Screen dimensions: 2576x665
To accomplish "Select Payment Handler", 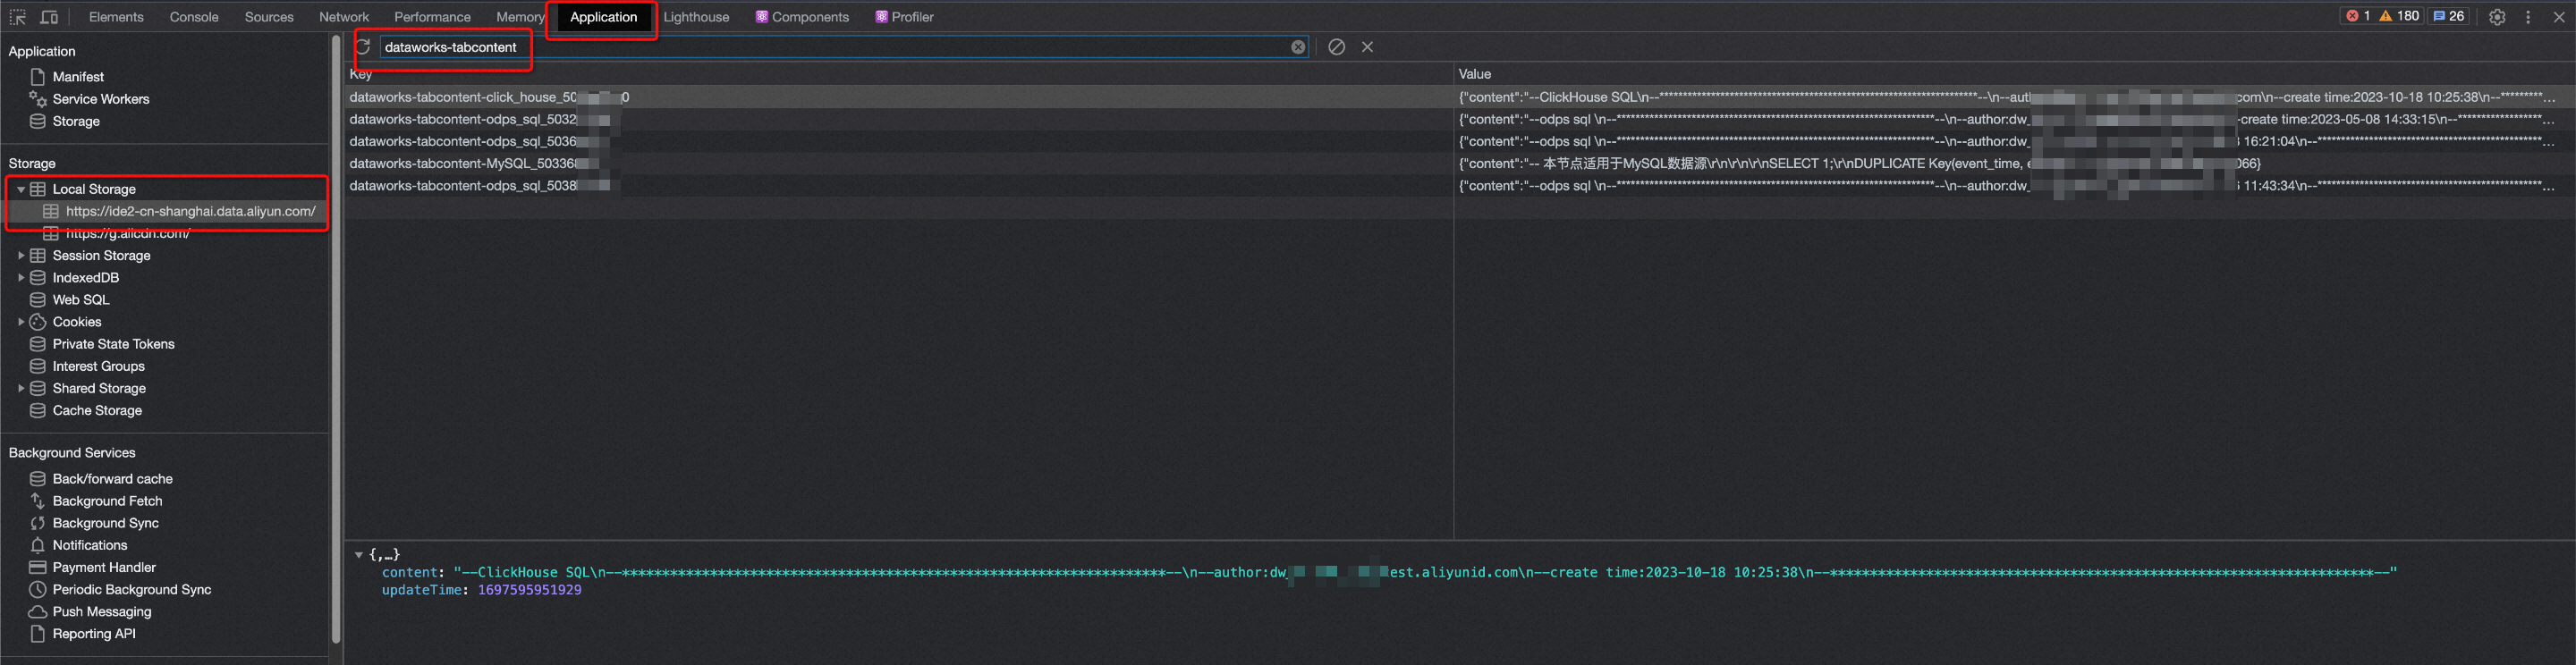I will (x=104, y=567).
